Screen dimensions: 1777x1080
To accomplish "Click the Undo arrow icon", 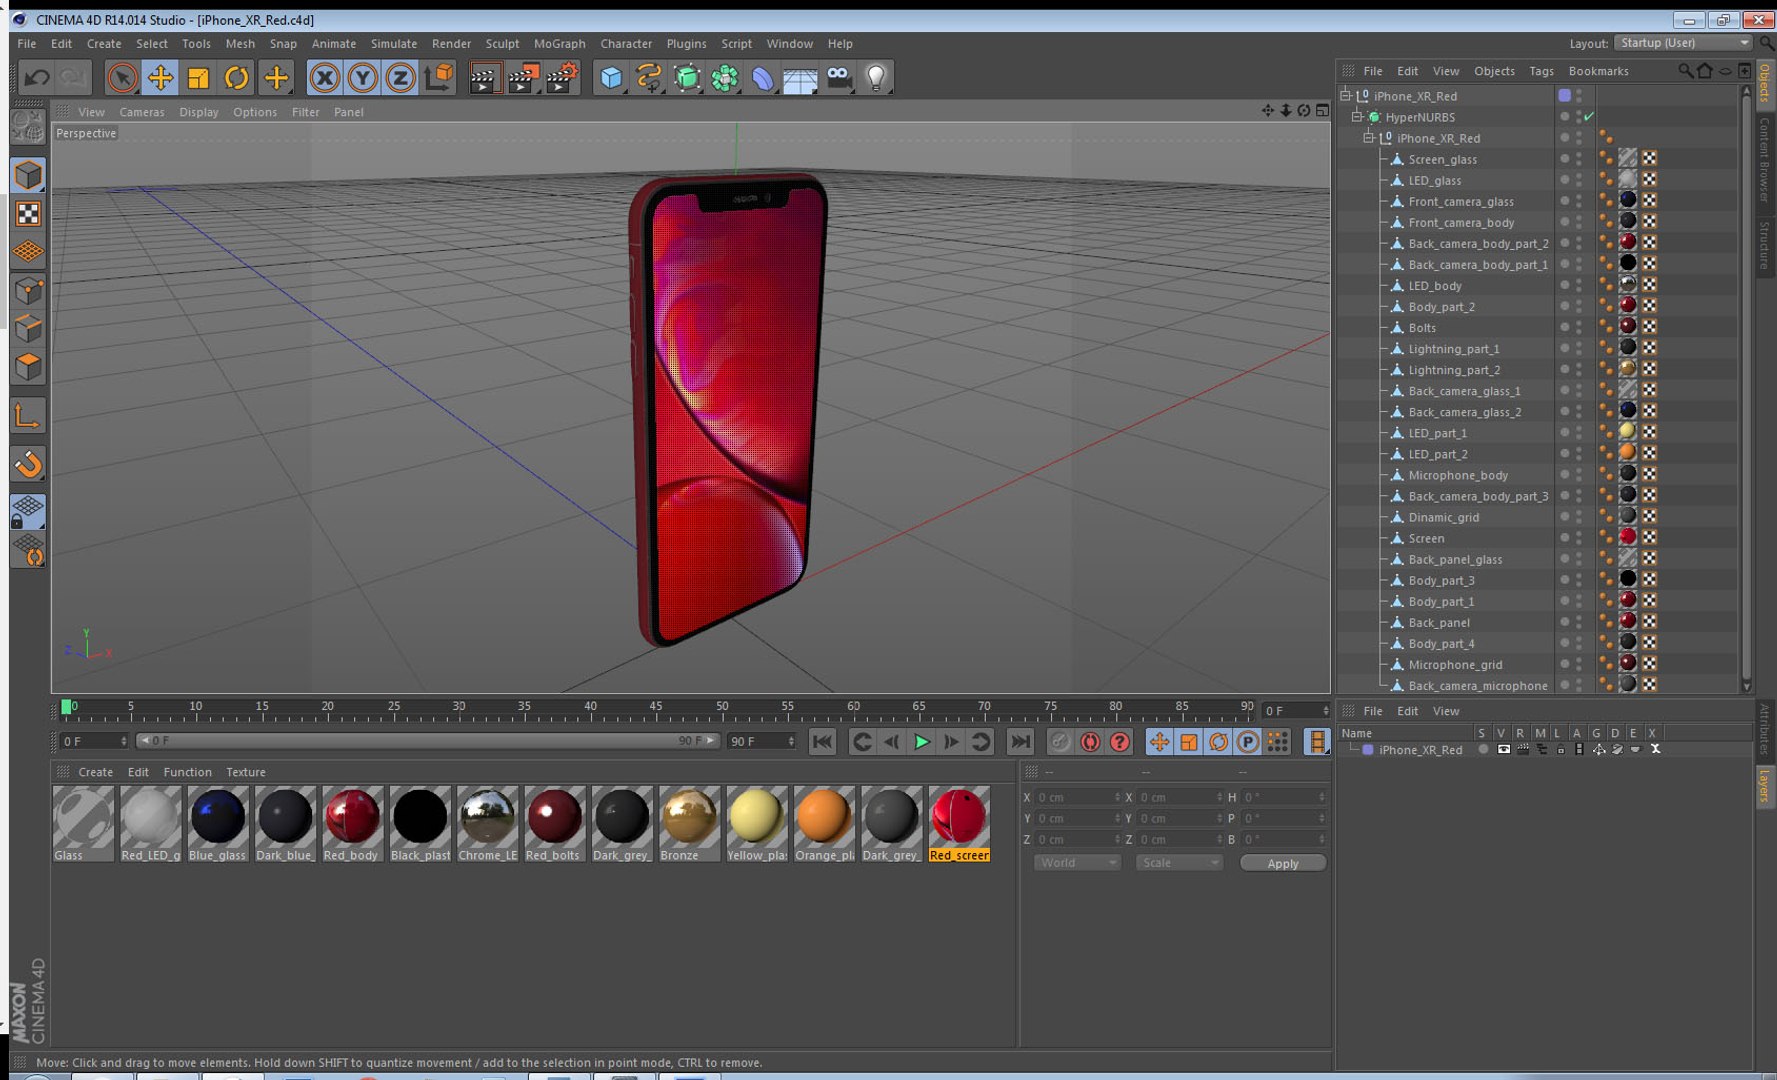I will pos(37,77).
